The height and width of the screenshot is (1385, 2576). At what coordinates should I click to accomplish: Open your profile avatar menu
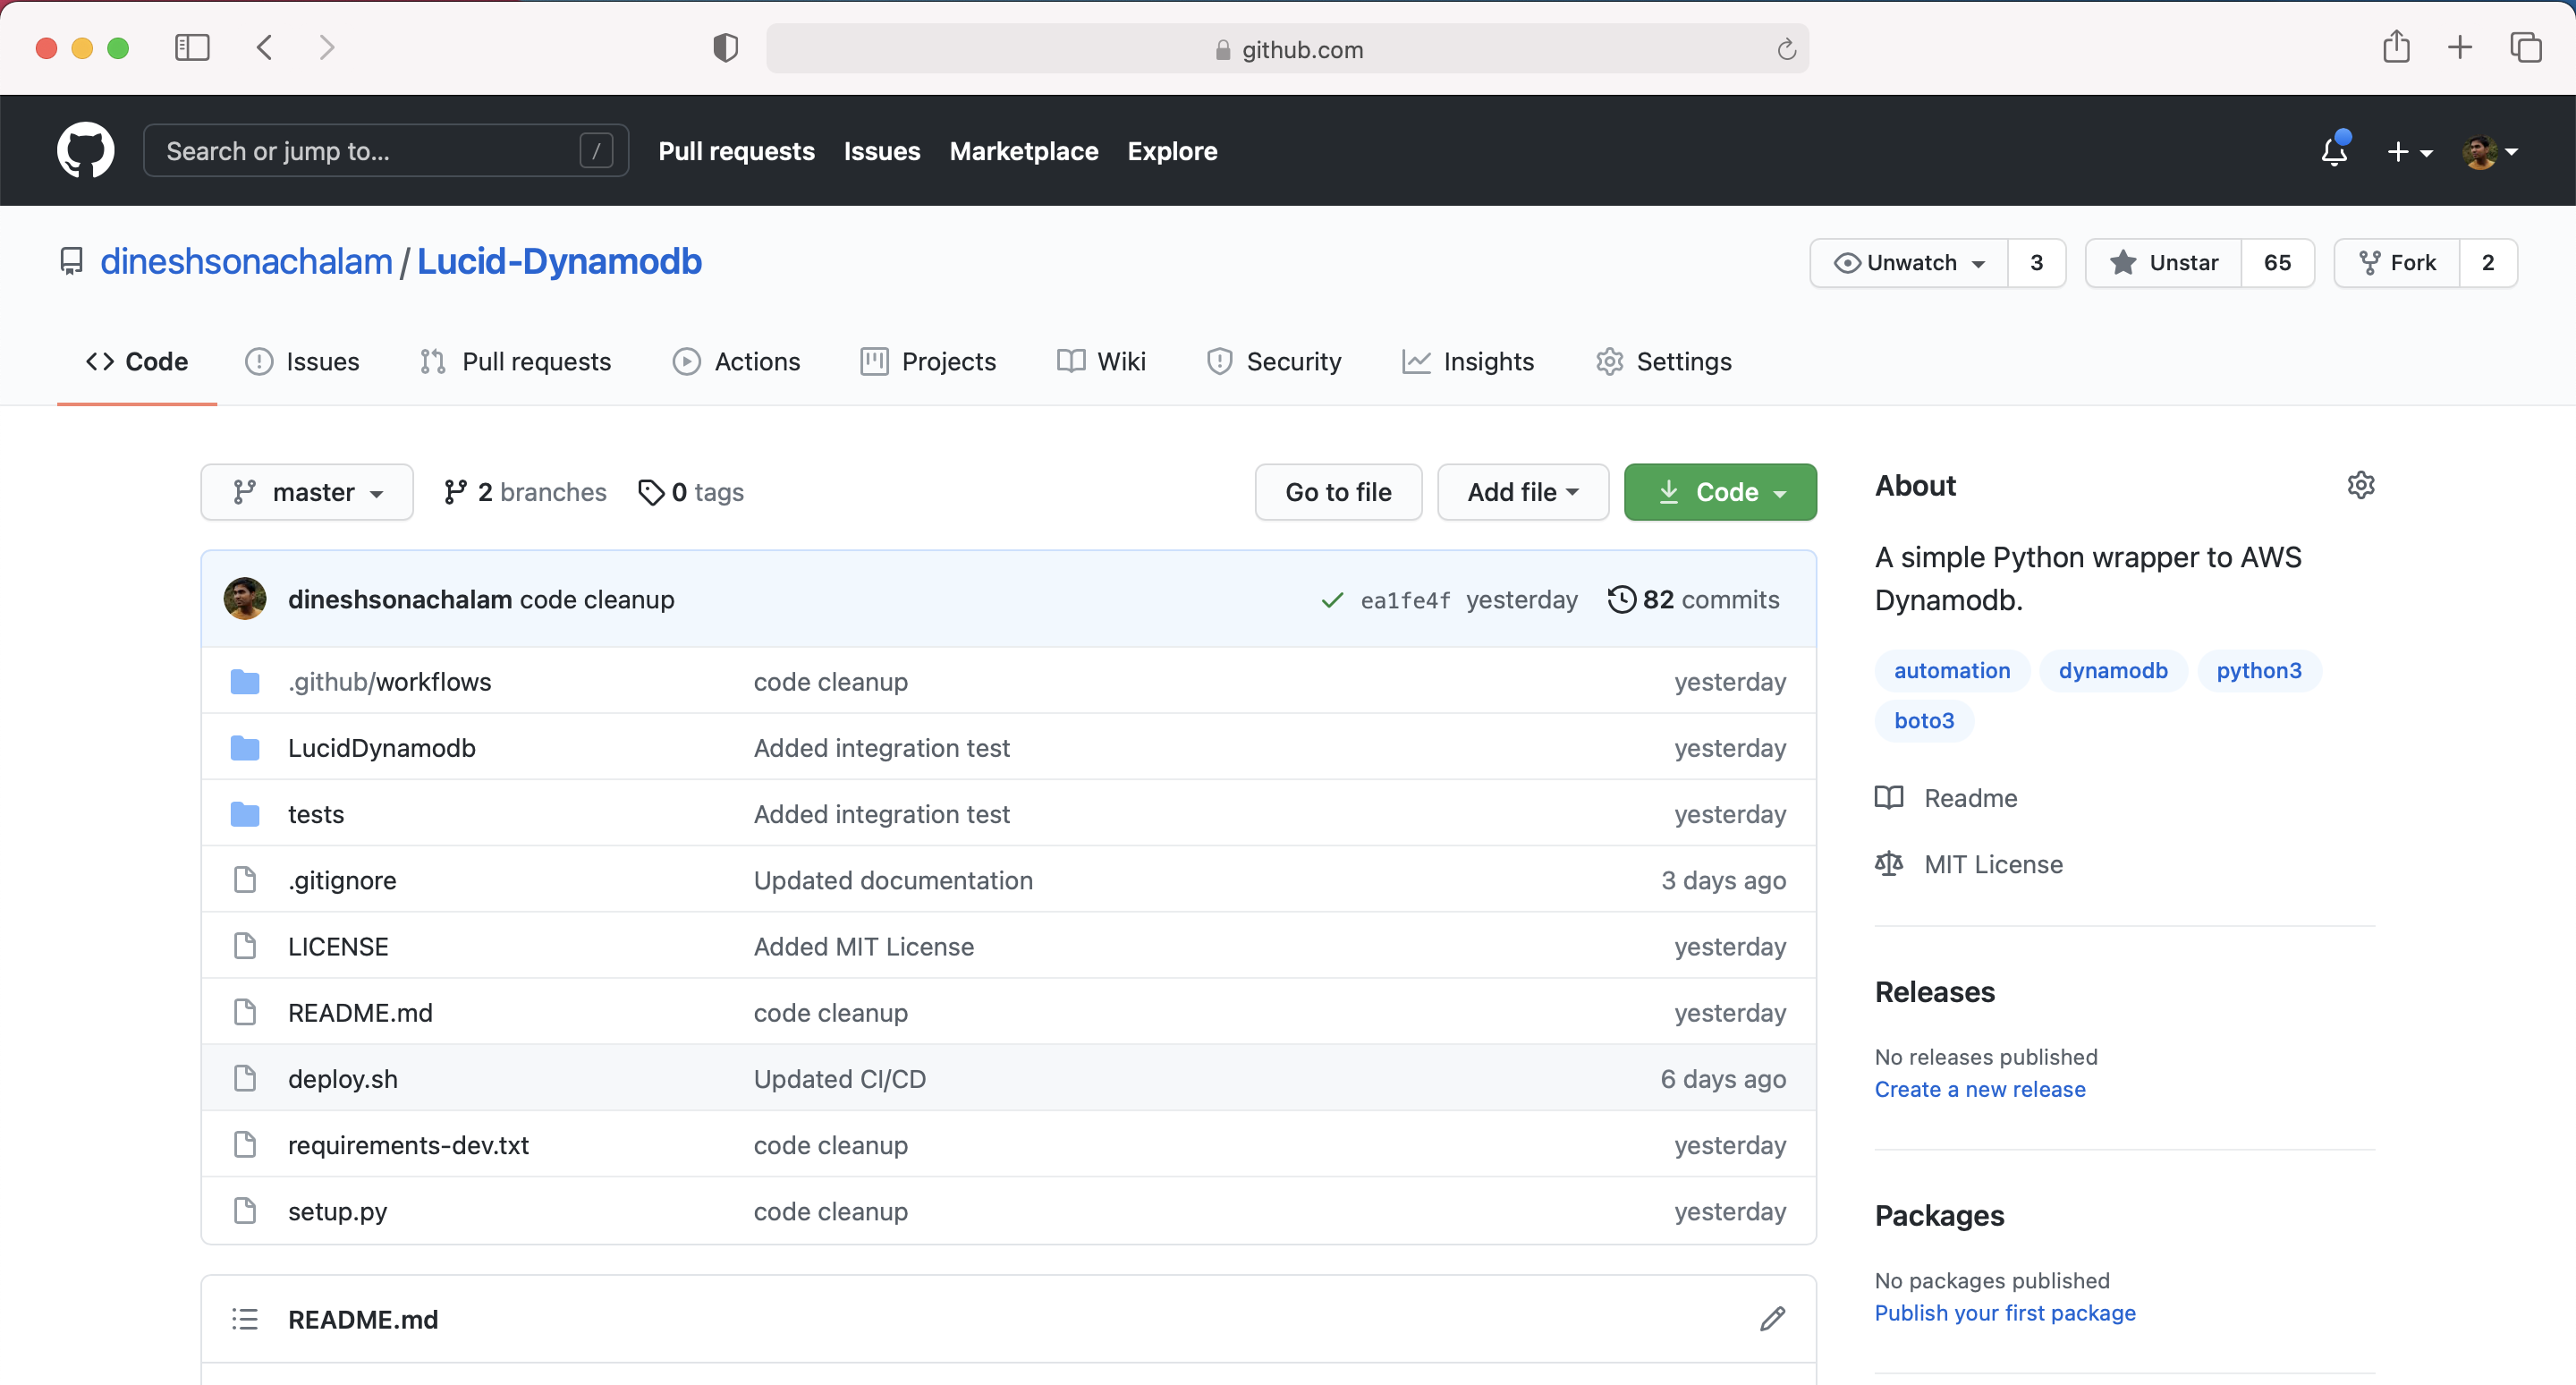(2483, 151)
